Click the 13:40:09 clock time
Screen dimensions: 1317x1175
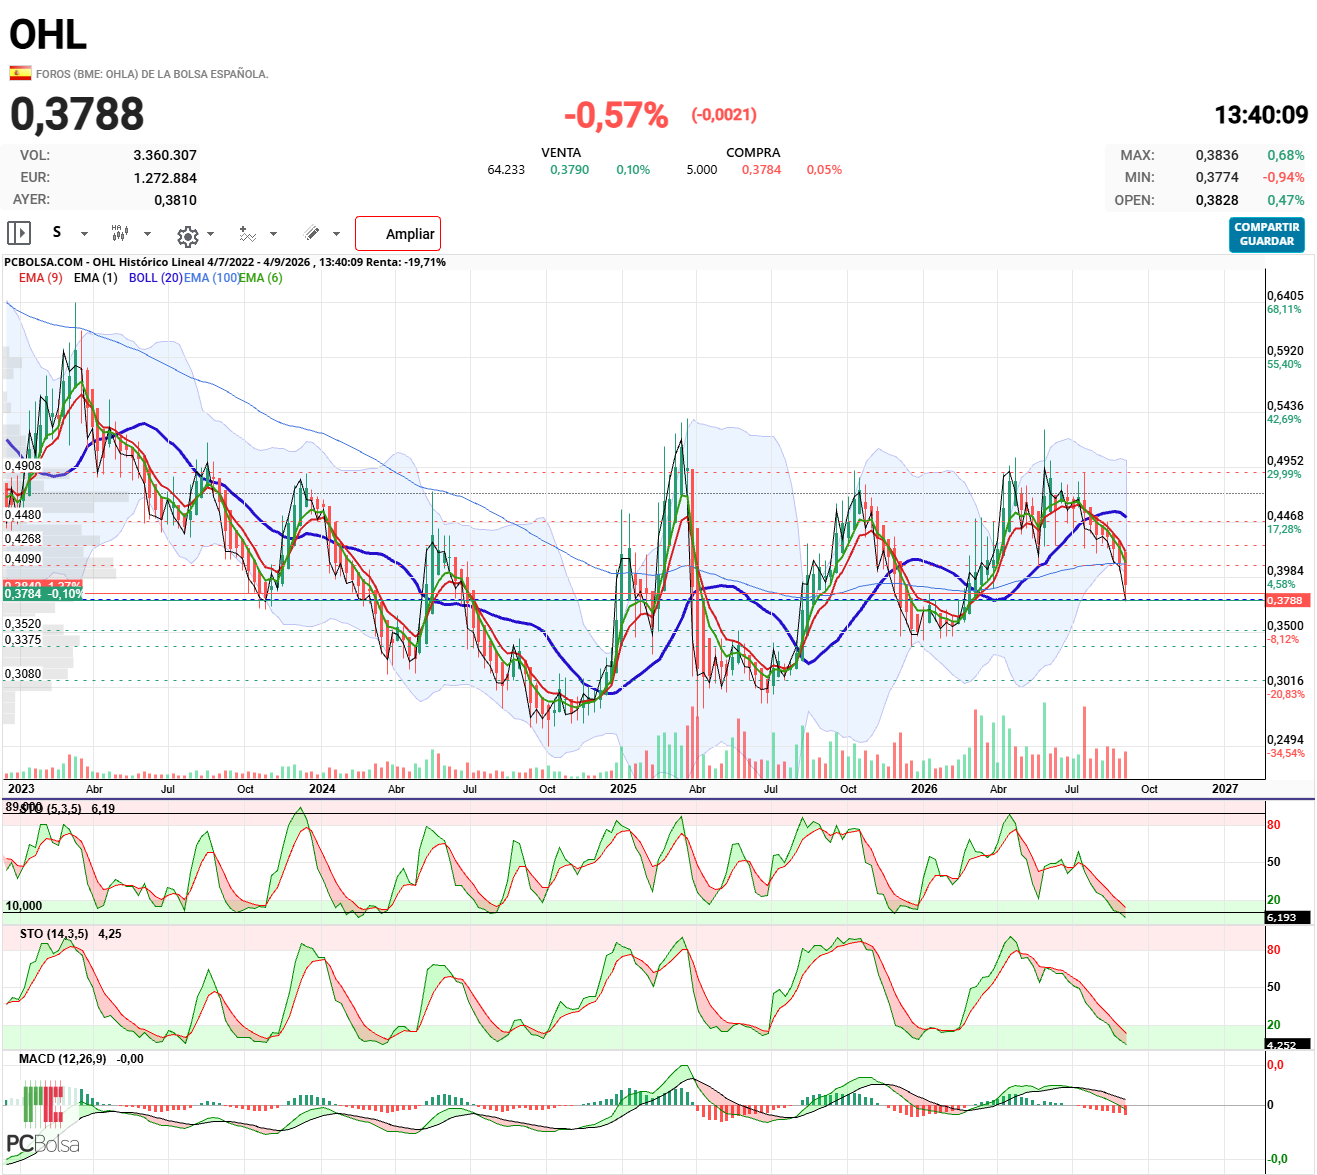click(1261, 115)
